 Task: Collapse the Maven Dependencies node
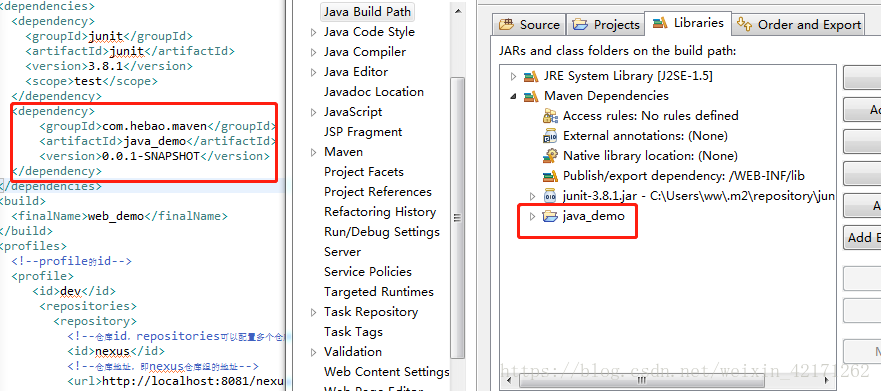[x=513, y=96]
